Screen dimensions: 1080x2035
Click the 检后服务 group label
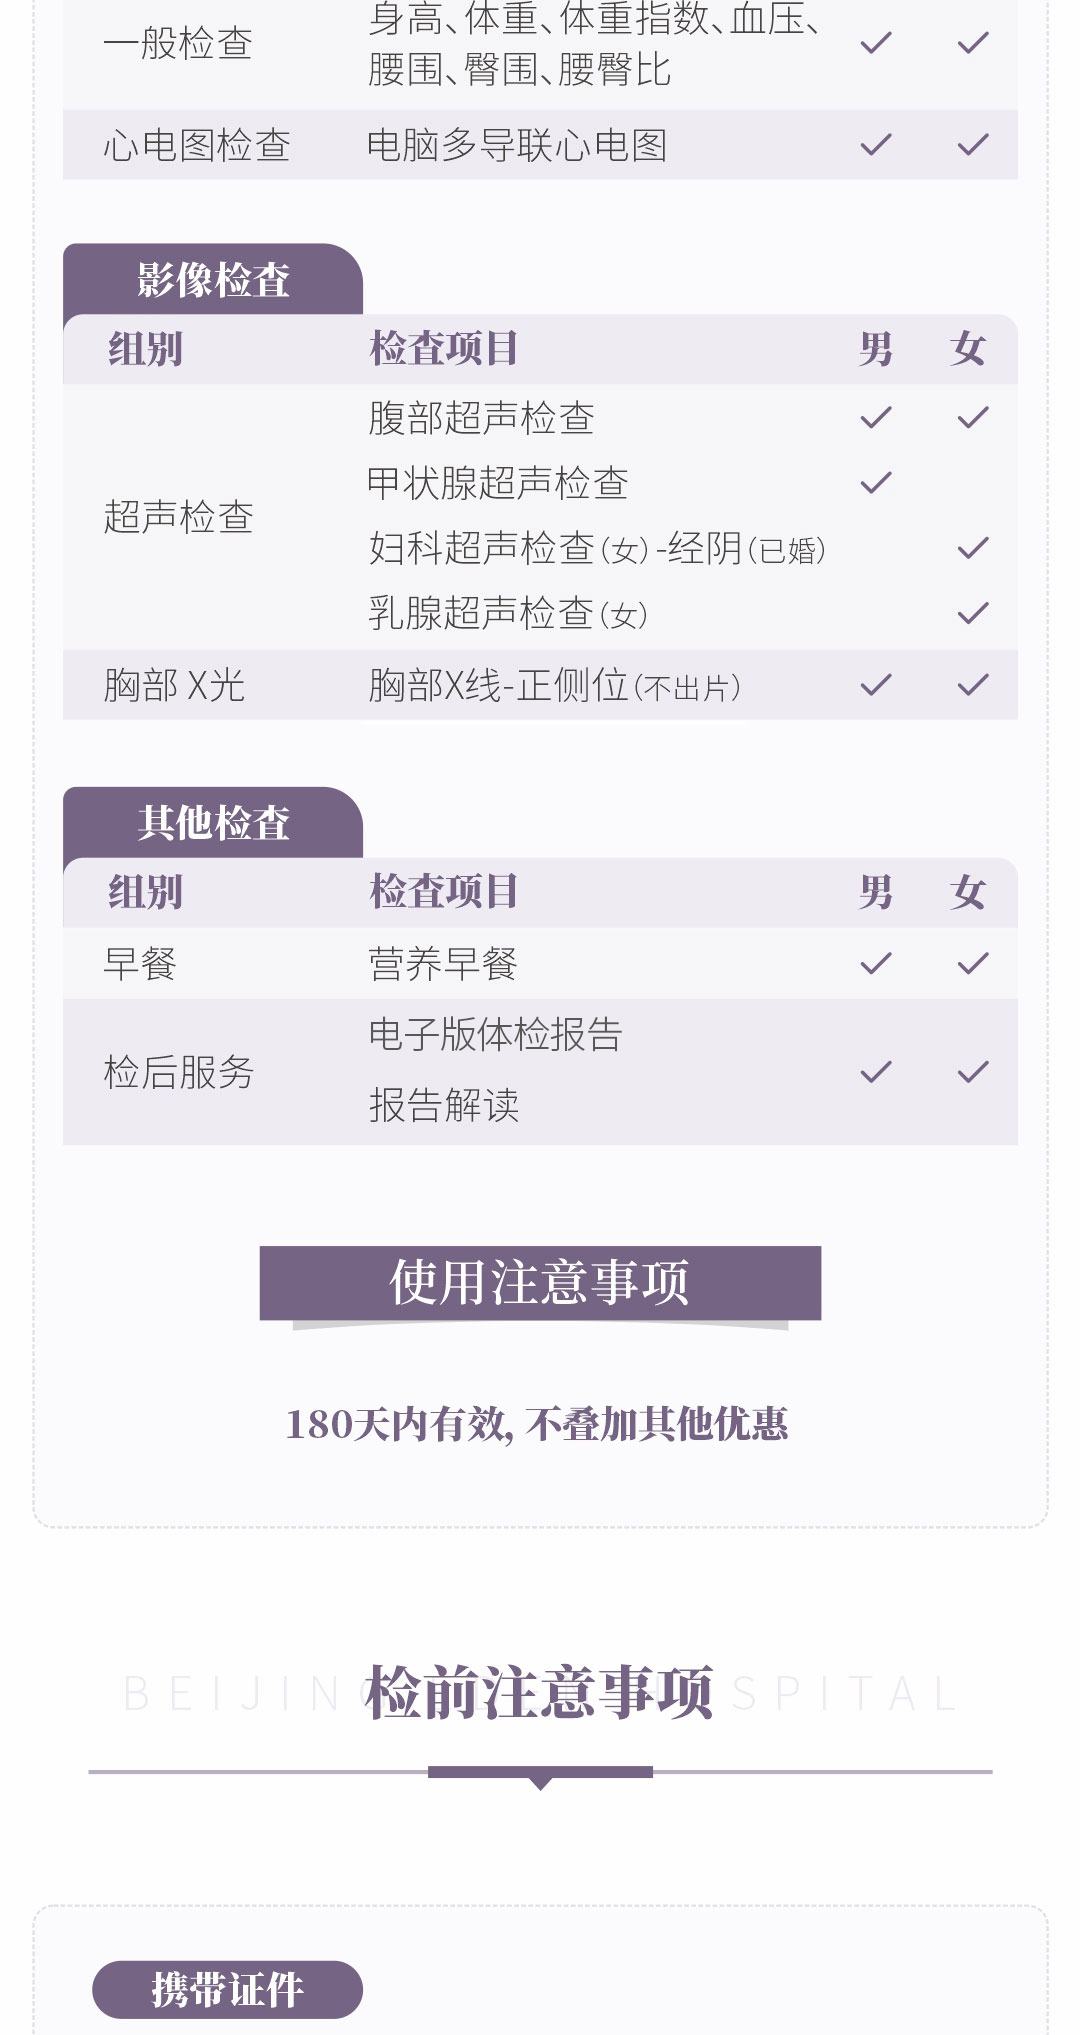pos(179,1072)
